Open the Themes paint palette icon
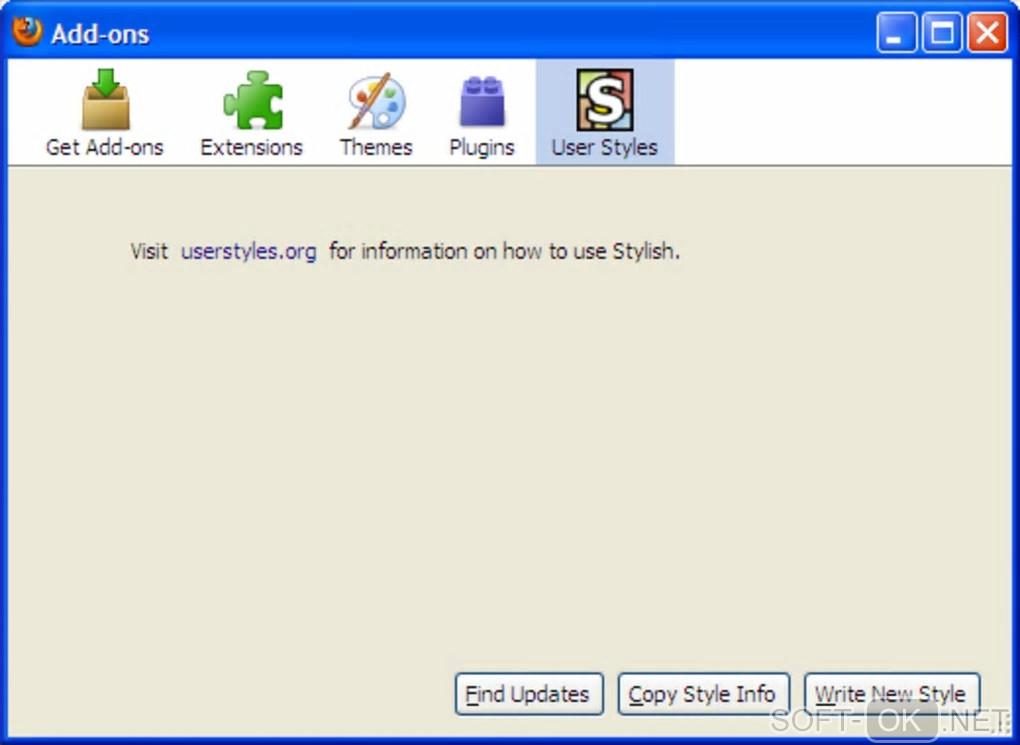Viewport: 1020px width, 745px height. [377, 101]
